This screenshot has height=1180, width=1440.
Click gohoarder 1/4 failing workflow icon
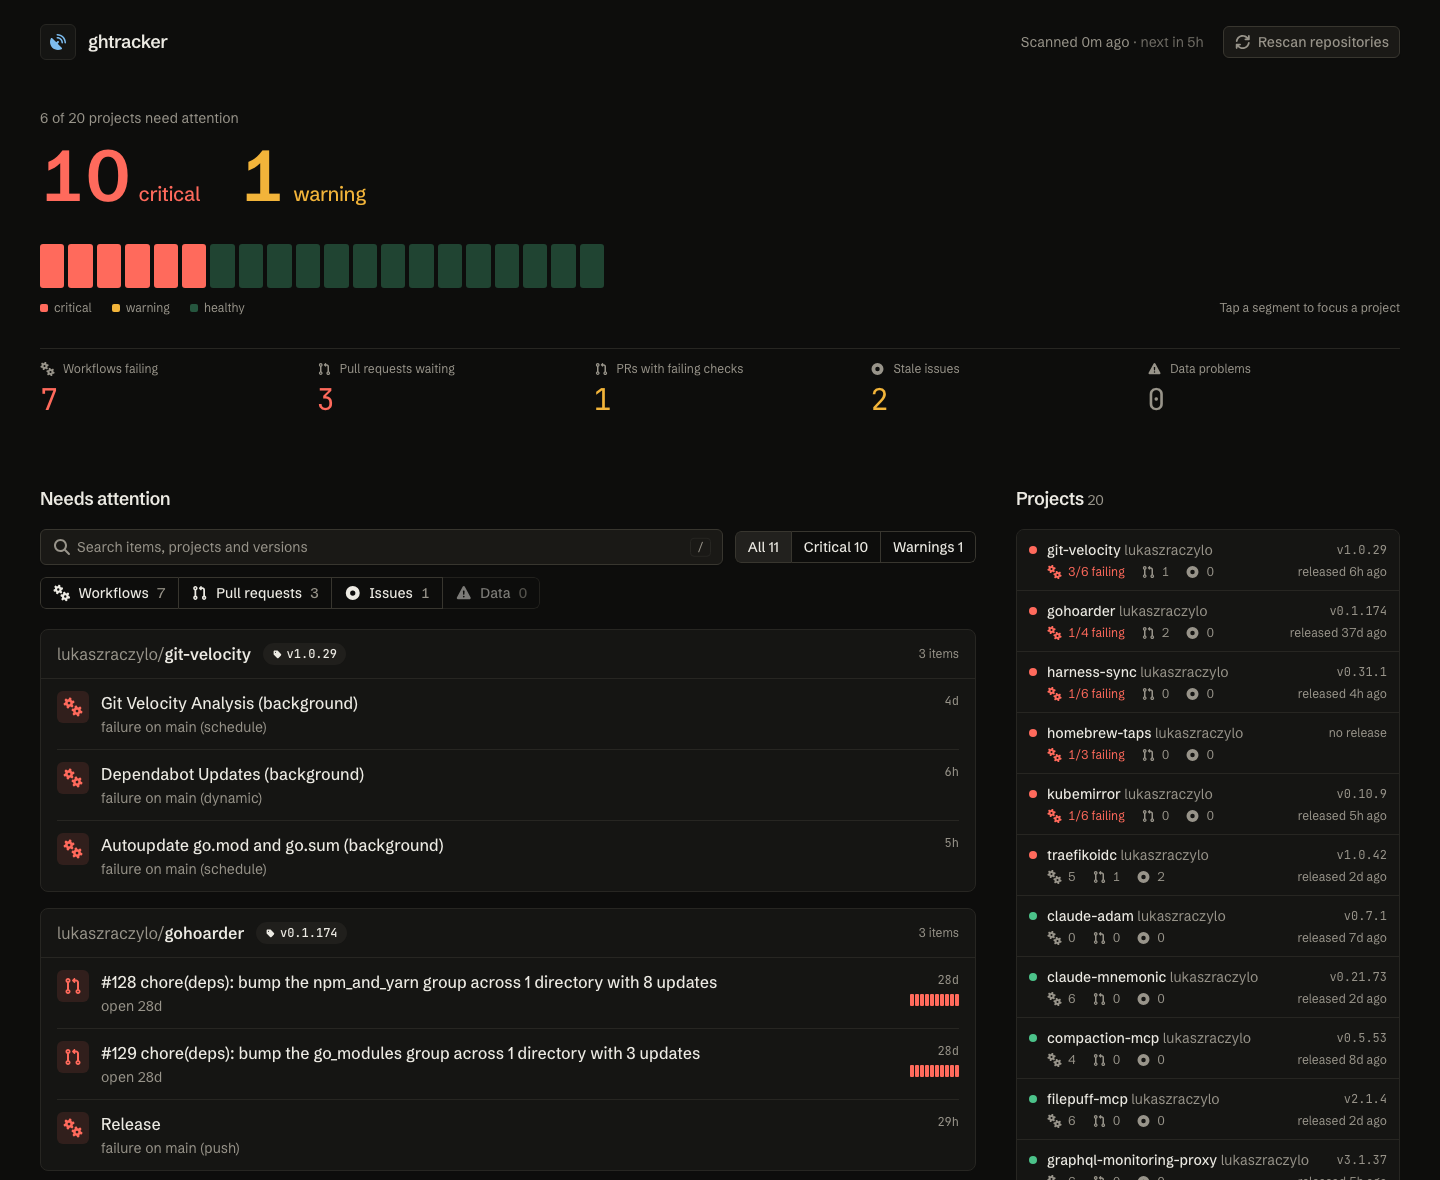pos(1054,633)
